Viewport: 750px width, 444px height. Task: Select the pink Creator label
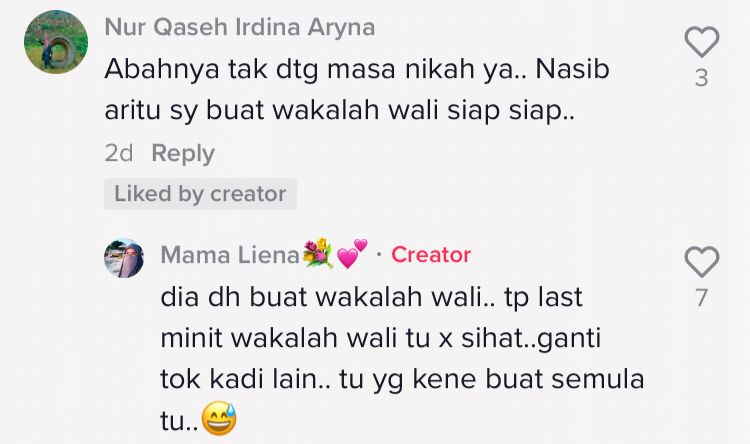(431, 255)
